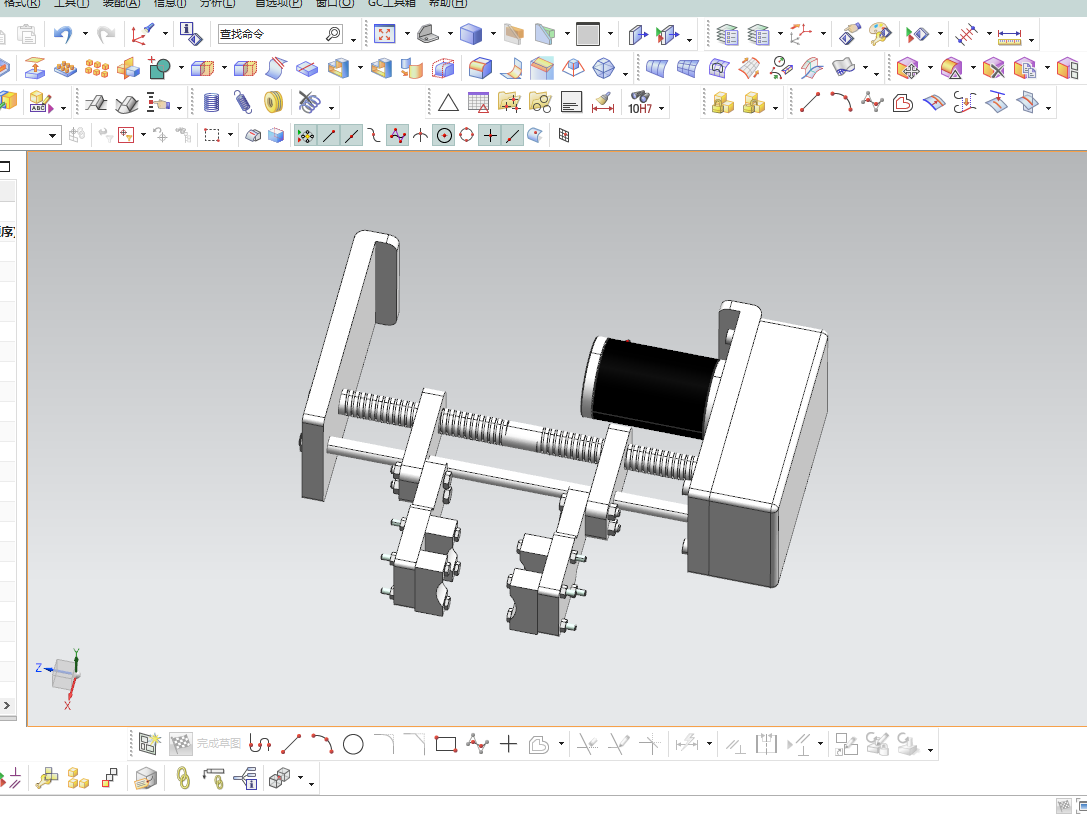Open the Undo history dropdown arrow
Viewport: 1087px width, 816px height.
[x=85, y=34]
